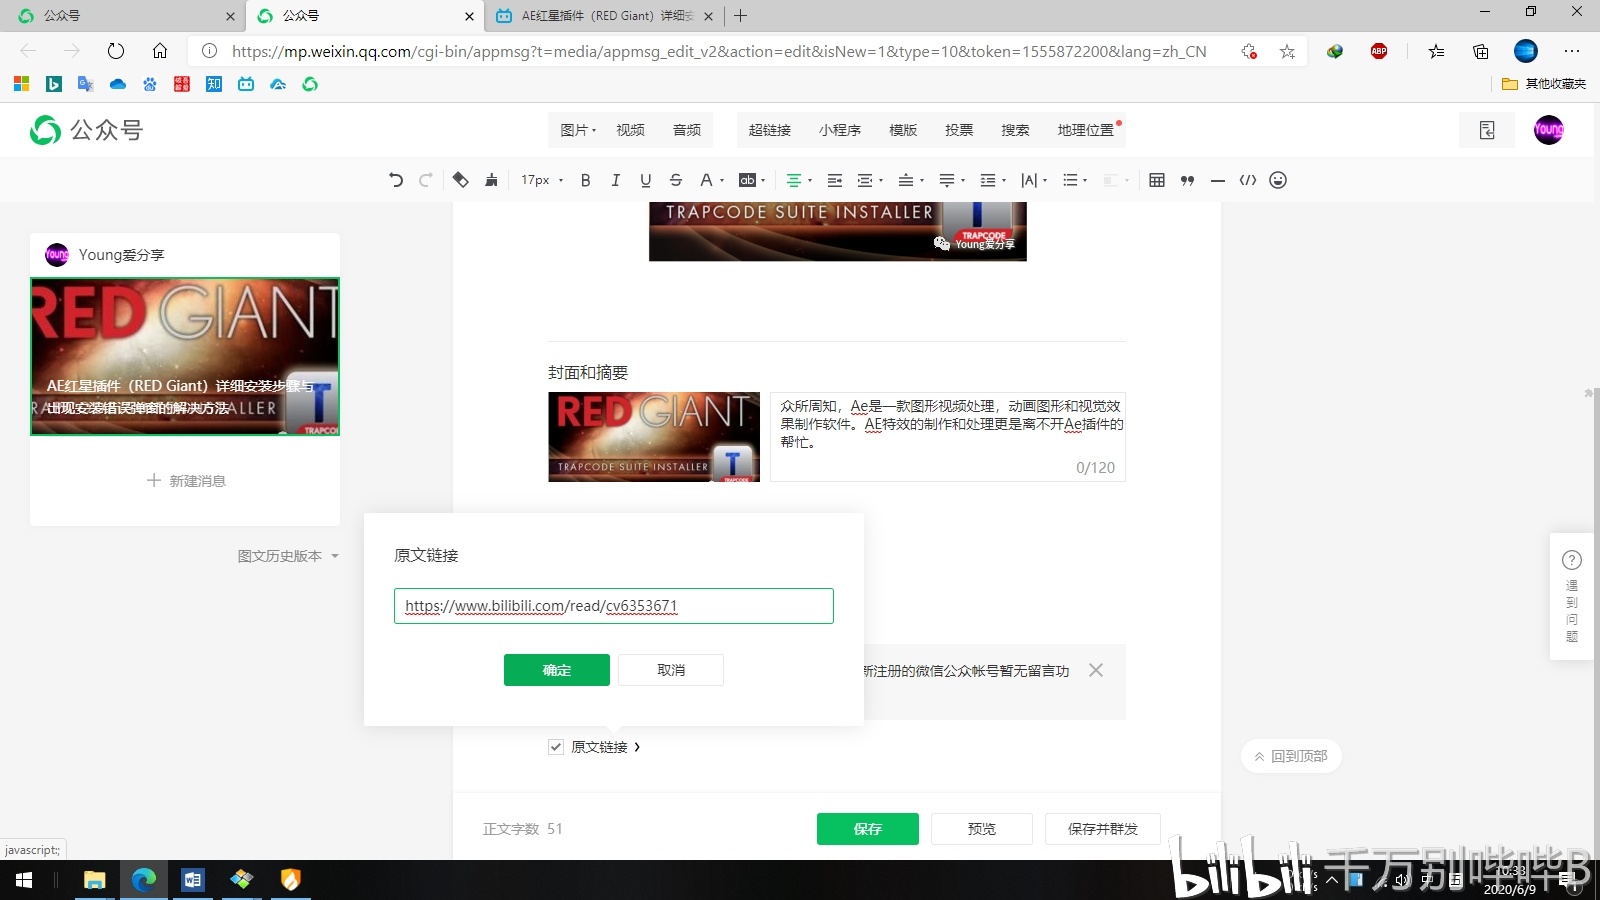Insert a table into the article

(1157, 180)
